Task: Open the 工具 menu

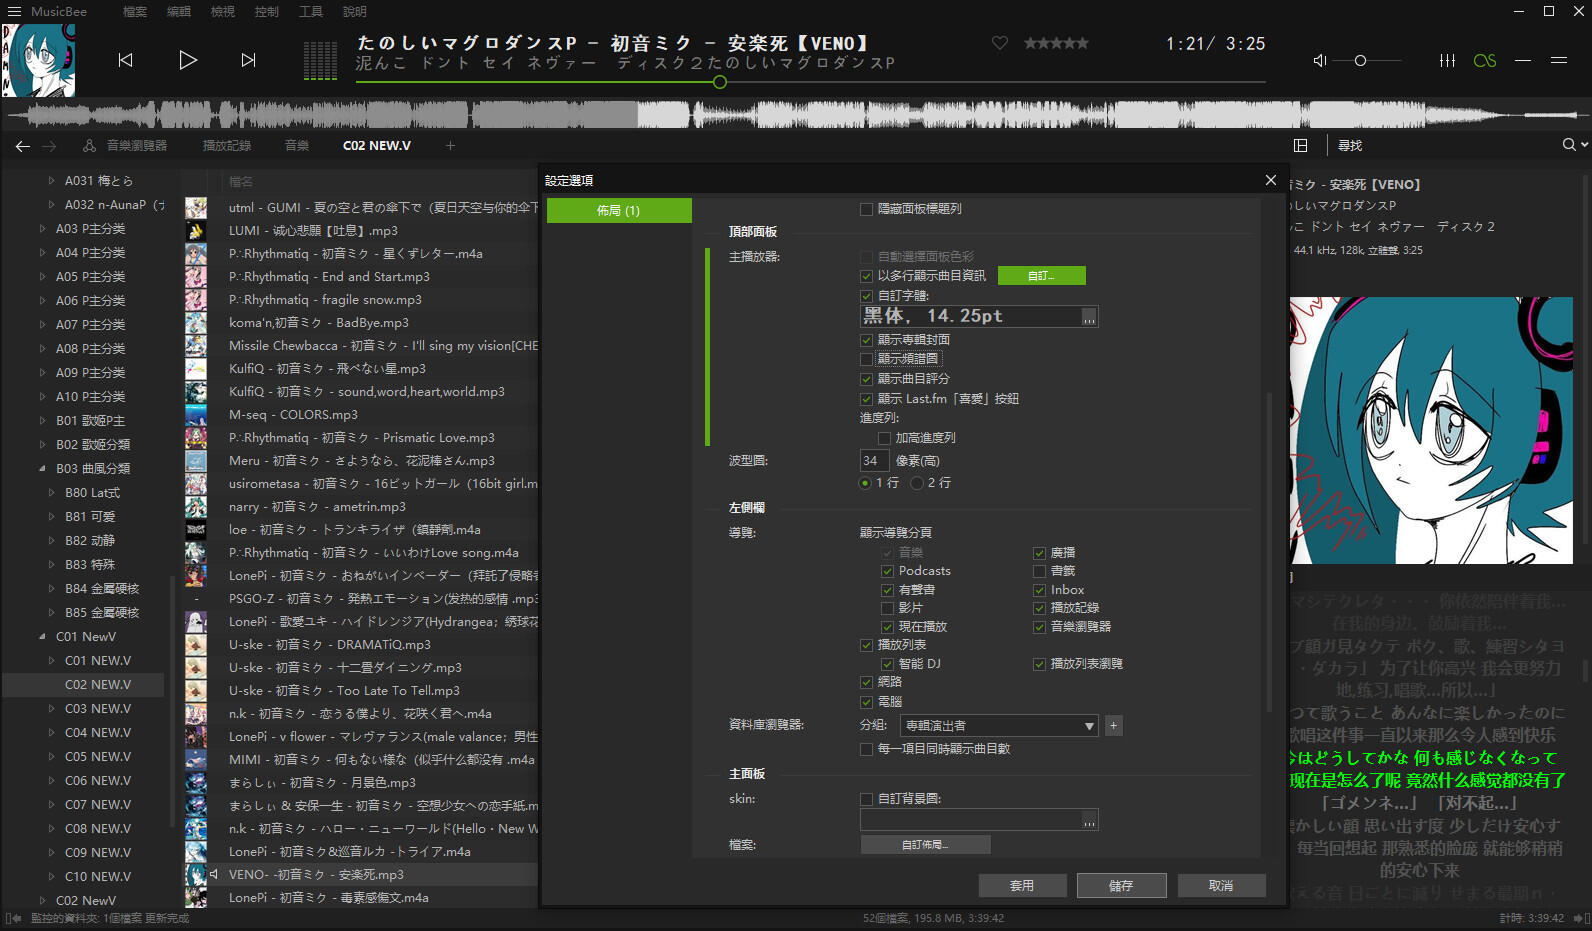Action: coord(310,11)
